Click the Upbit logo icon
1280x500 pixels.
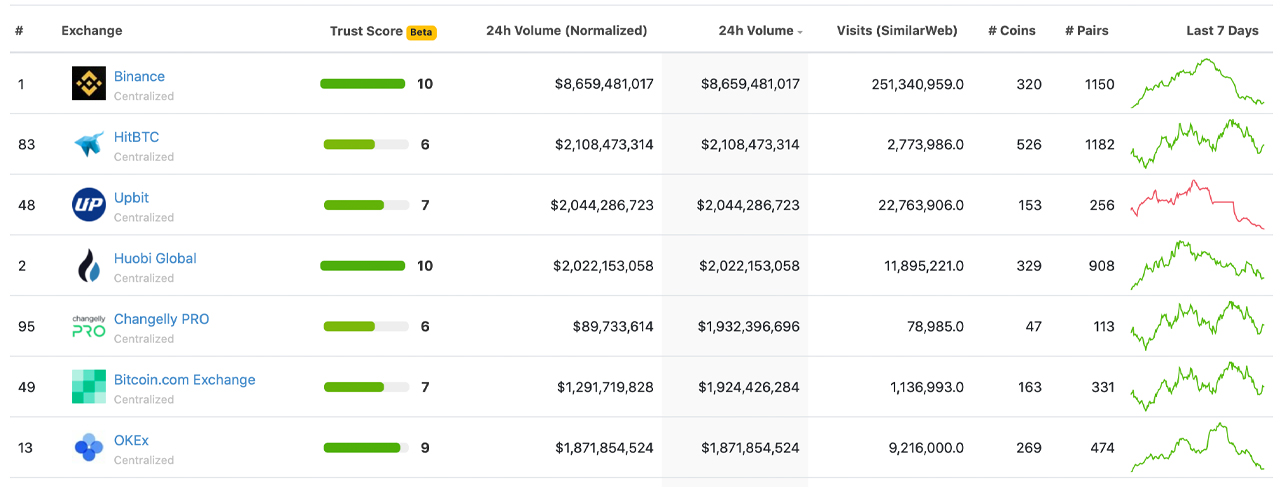tap(89, 205)
